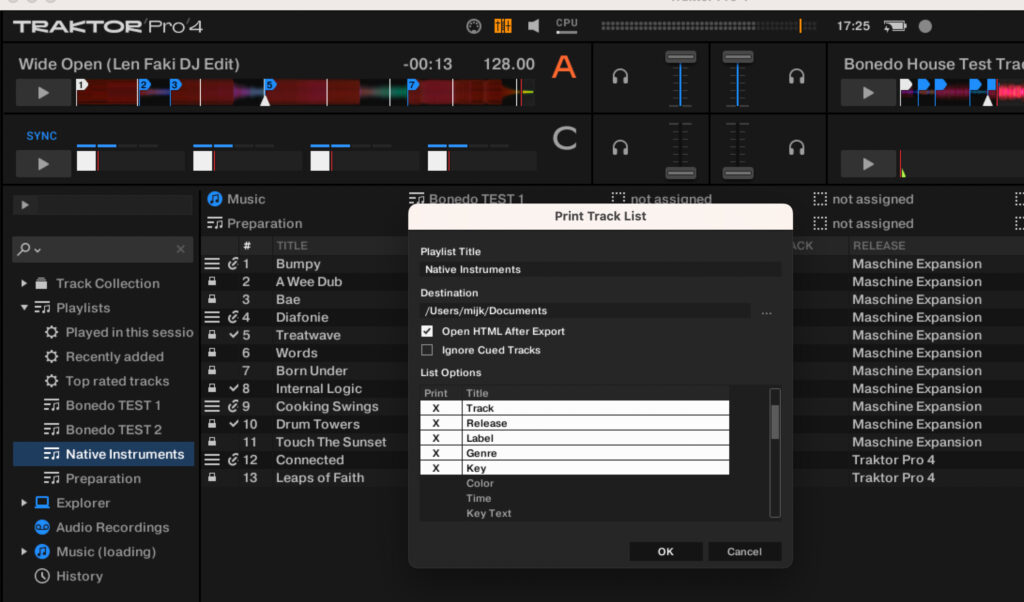Select the Preparation favorite in the favorites bar
The image size is (1024, 602).
255,223
